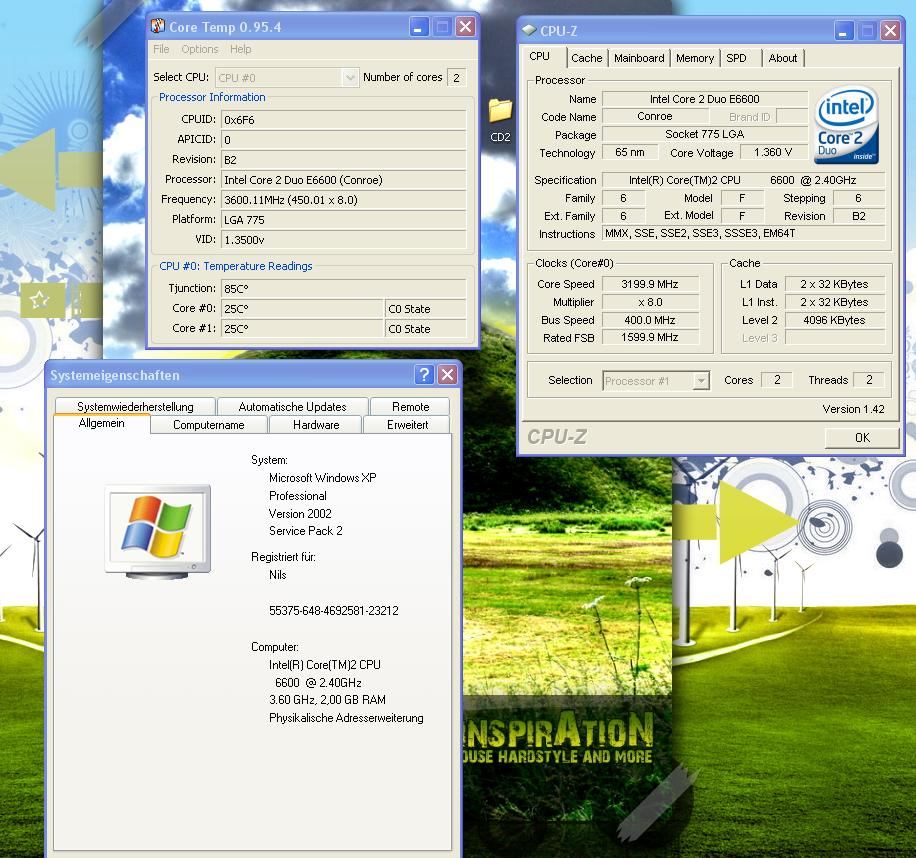Screen dimensions: 916x858
Task: Click the Bus Speed value 400.0 MHz
Action: click(650, 320)
